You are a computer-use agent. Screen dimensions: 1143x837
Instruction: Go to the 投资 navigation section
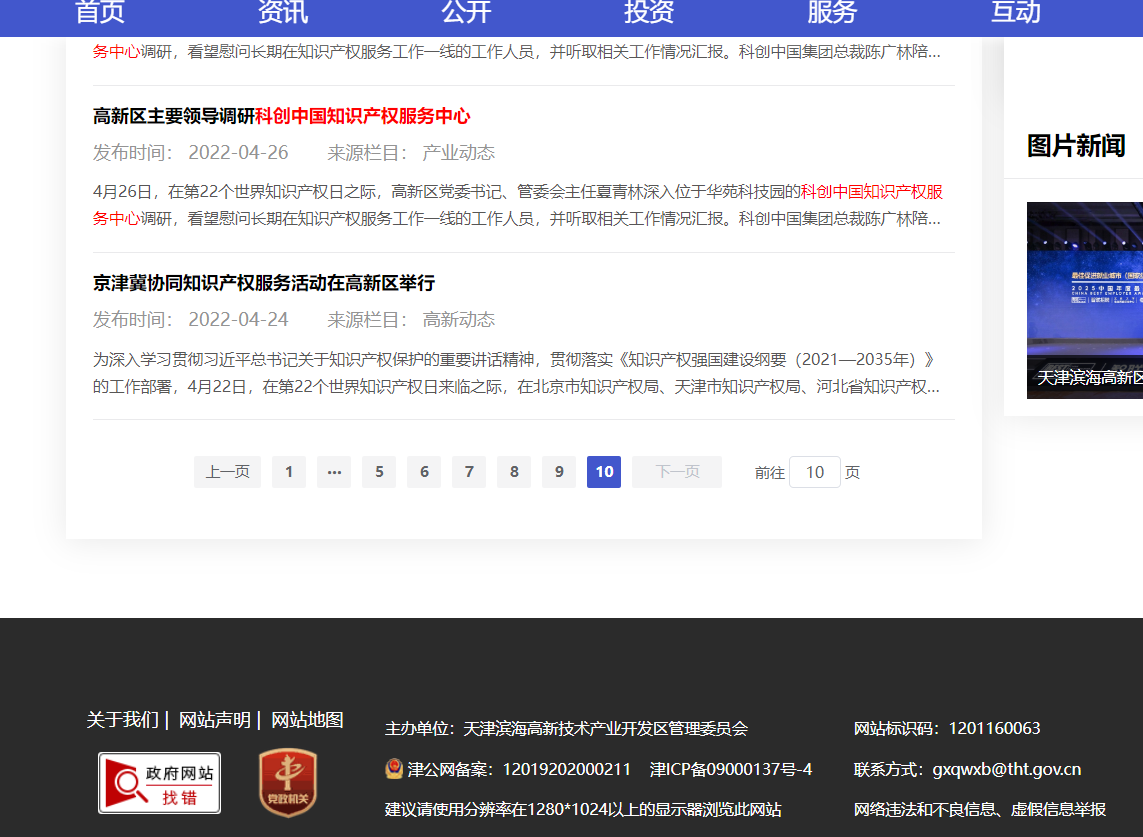(x=649, y=13)
